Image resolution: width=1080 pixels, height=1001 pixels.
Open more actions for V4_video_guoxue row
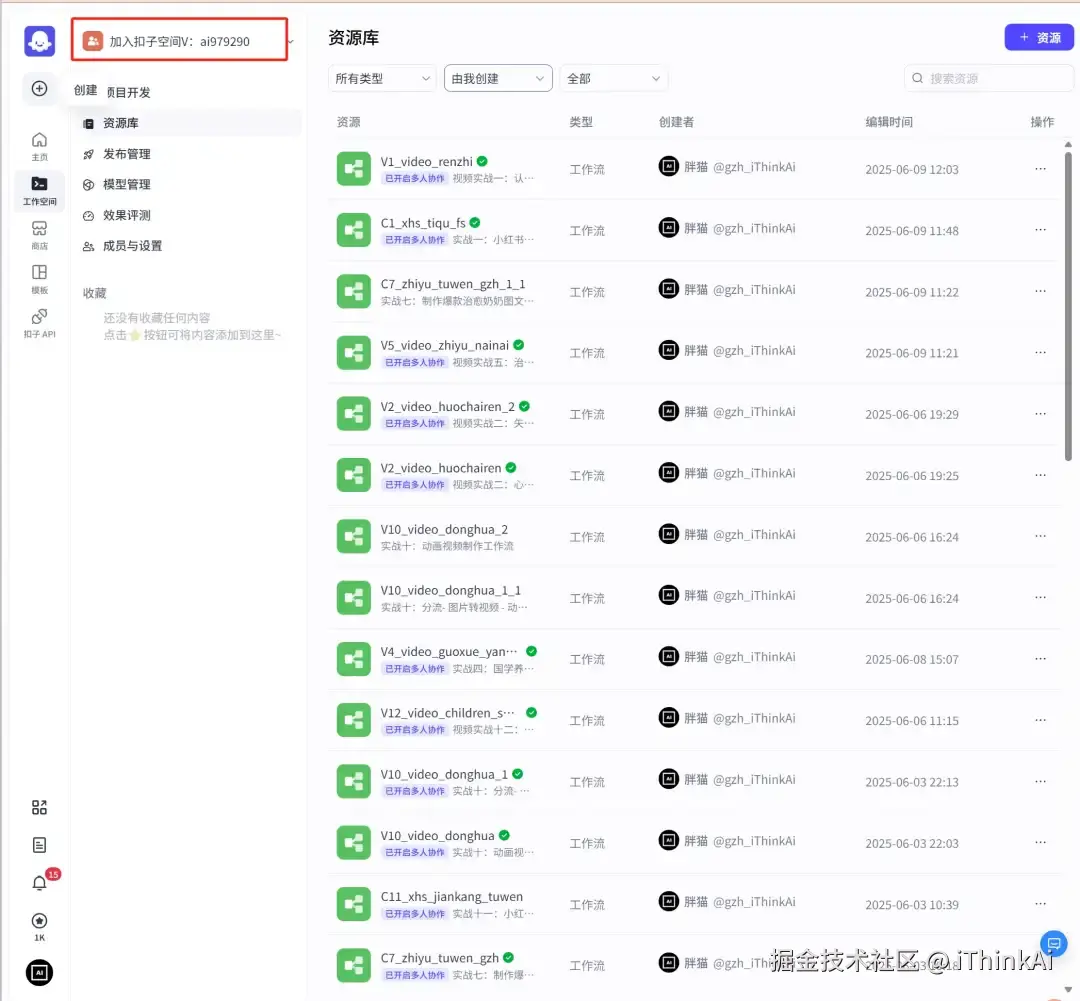pyautogui.click(x=1040, y=659)
